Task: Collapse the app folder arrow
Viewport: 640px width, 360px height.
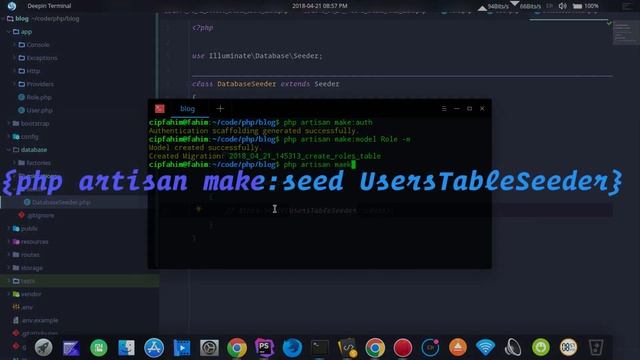Action: tap(9, 31)
